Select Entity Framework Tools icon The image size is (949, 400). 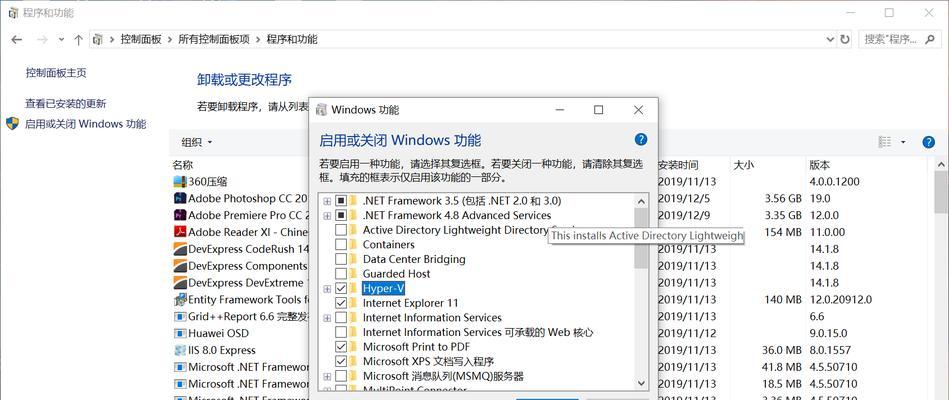(180, 300)
